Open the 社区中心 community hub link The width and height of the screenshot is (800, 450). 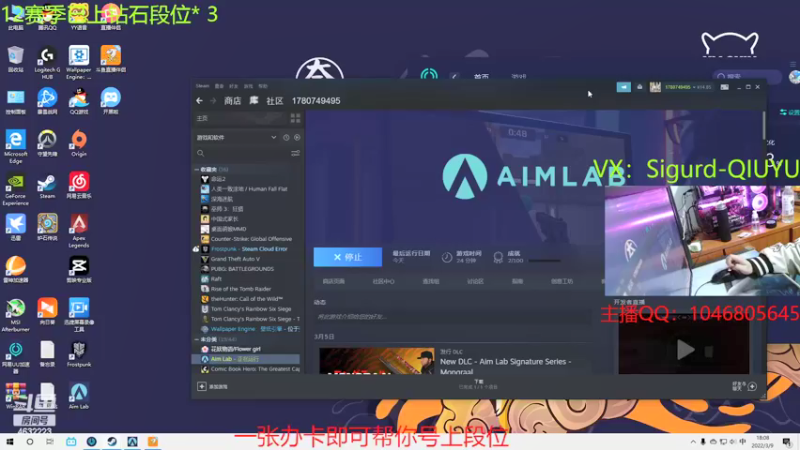pos(383,281)
